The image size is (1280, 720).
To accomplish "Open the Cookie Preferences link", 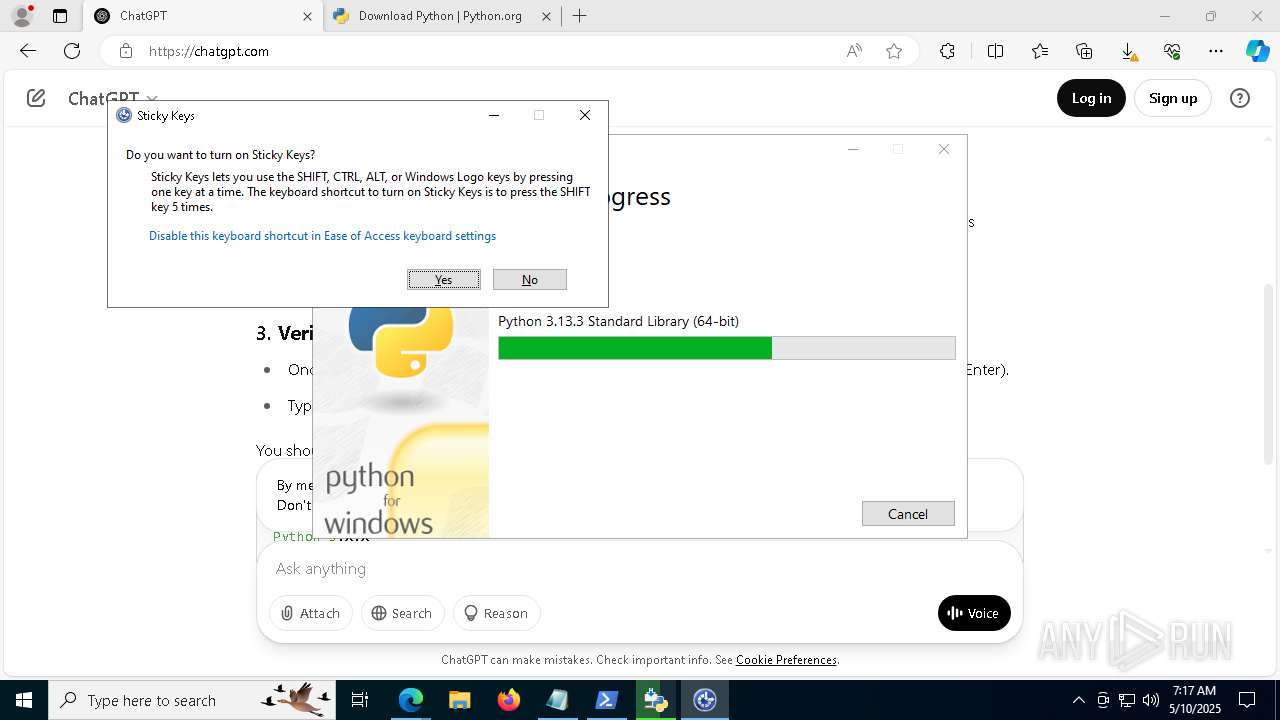I will click(x=786, y=660).
